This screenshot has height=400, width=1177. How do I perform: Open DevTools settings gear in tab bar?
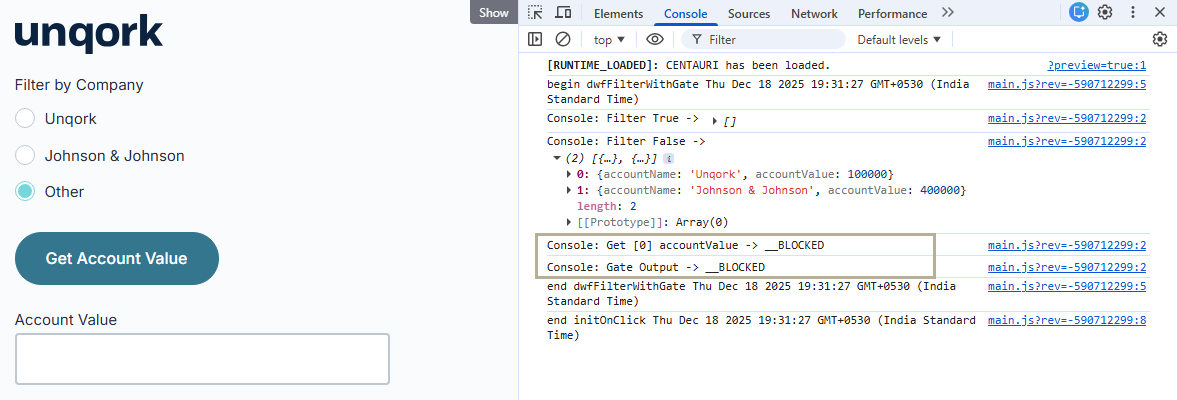coord(1105,12)
